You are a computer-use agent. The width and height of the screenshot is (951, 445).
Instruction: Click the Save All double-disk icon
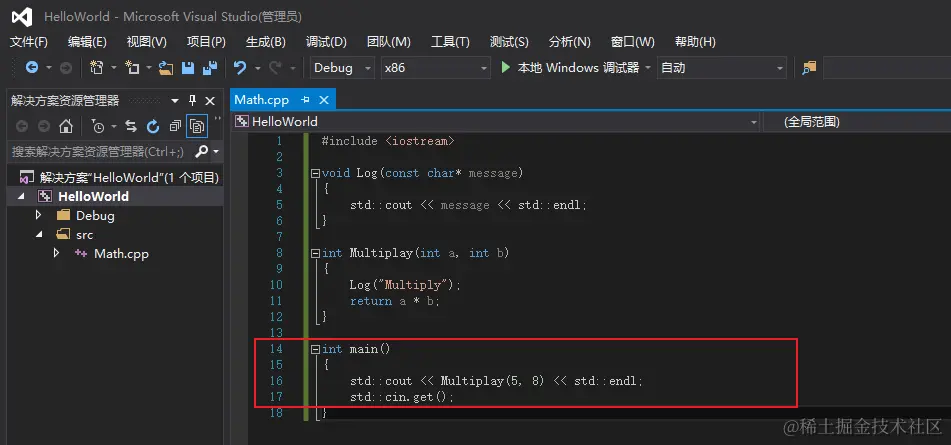pyautogui.click(x=210, y=68)
